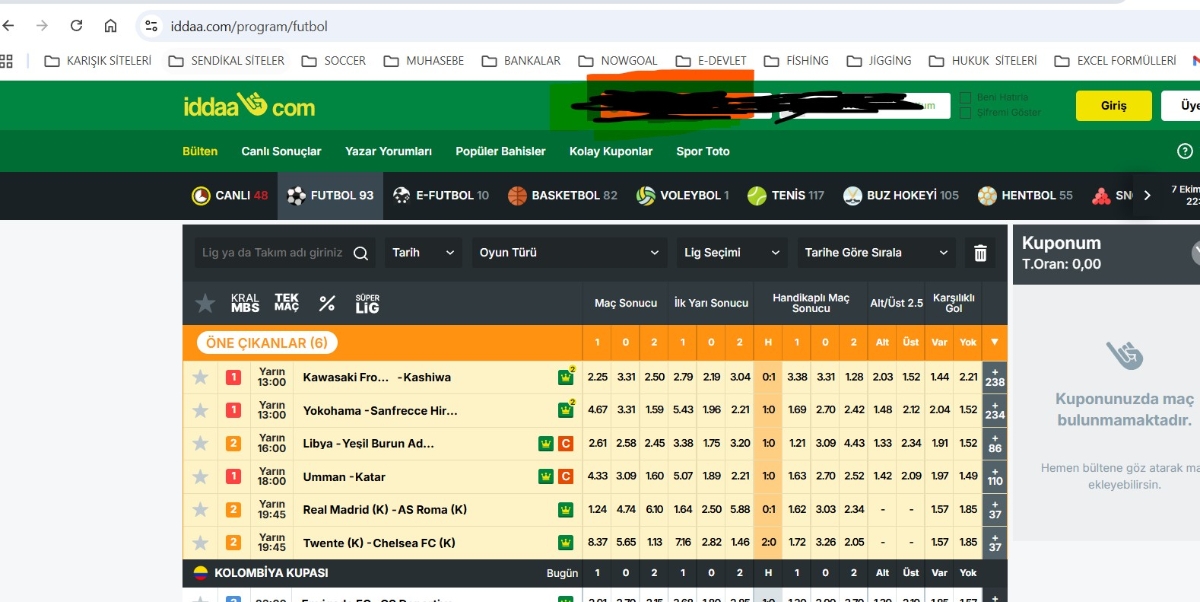Expand +238 more bets for Kawasaki match
This screenshot has height=602, width=1200.
coord(995,377)
